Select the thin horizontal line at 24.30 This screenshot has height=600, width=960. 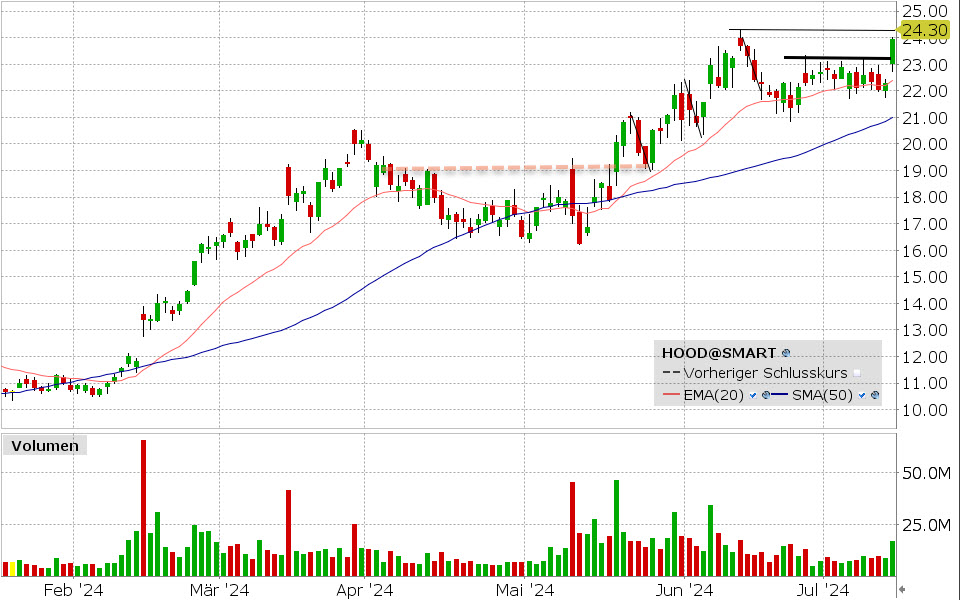click(x=812, y=29)
